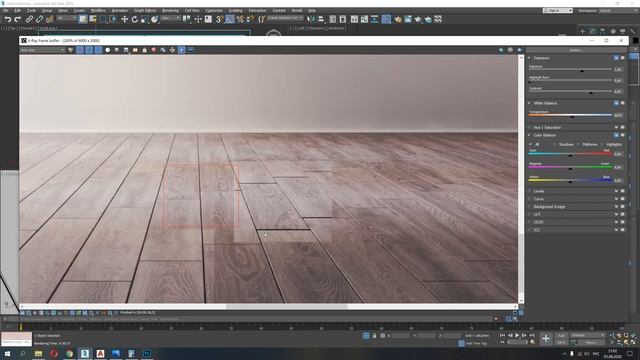
Task: Open the Modifiers menu
Action: [x=98, y=10]
